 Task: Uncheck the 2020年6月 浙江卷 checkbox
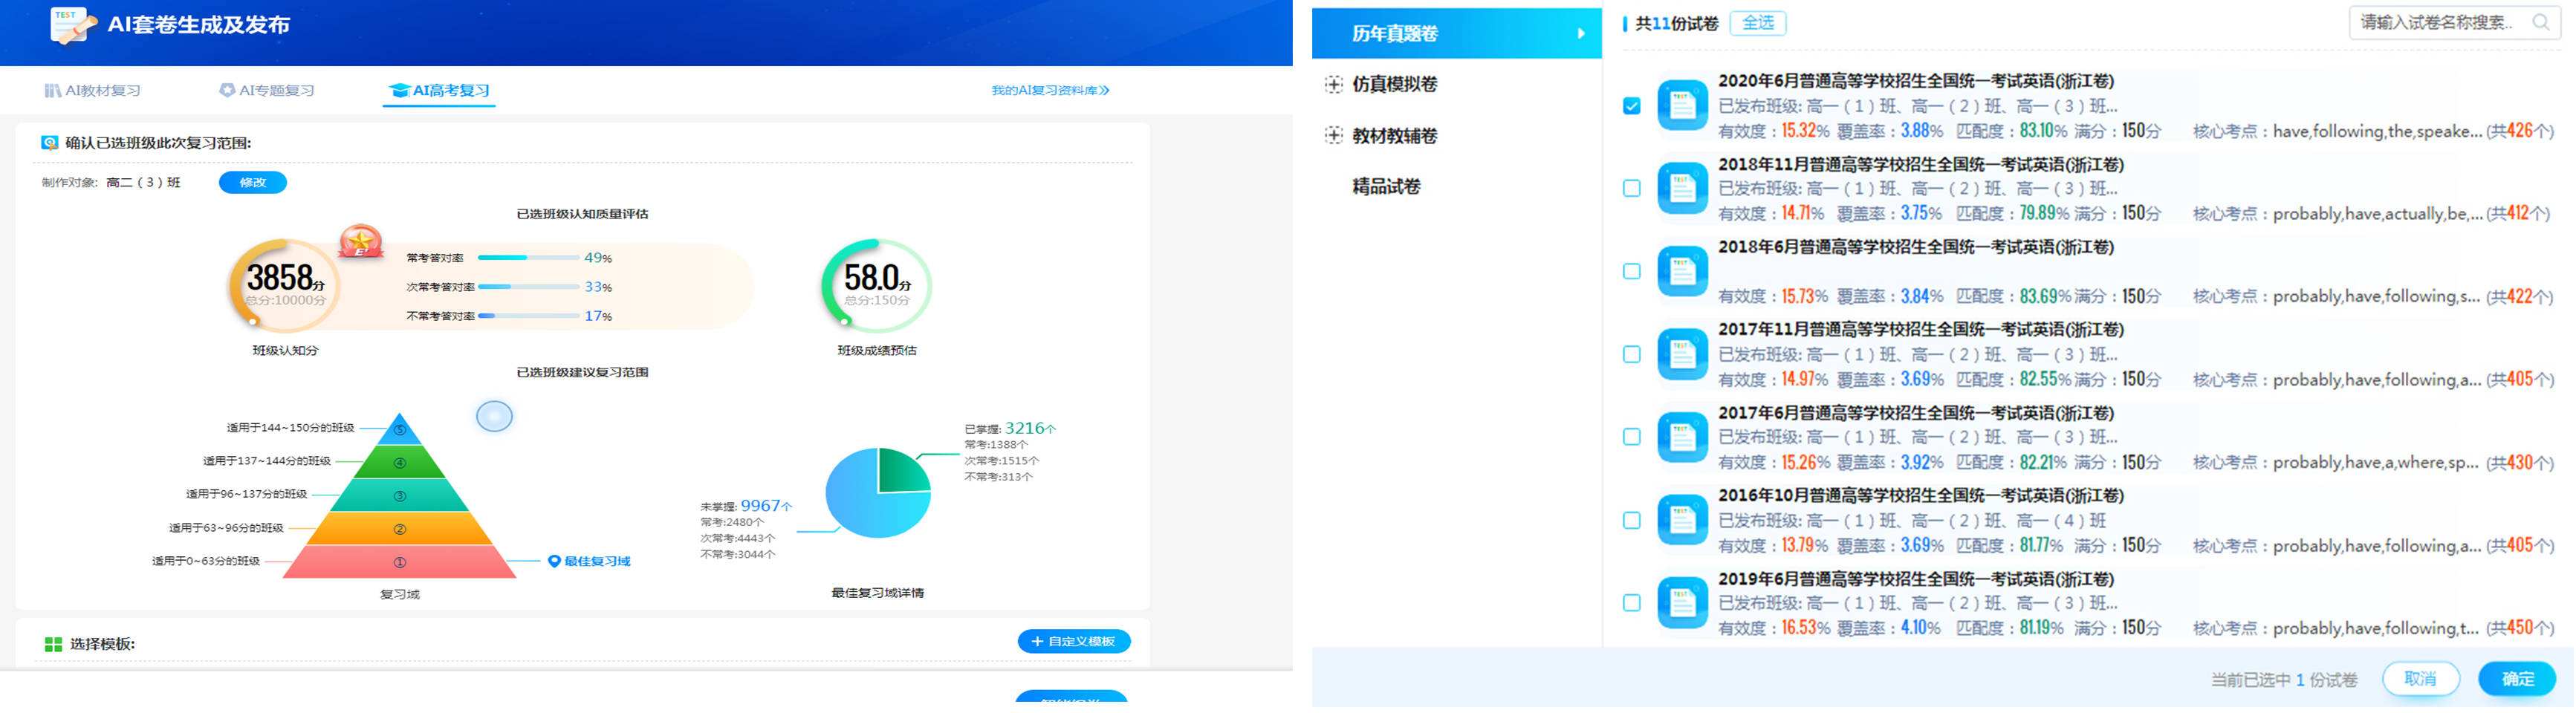(1632, 106)
